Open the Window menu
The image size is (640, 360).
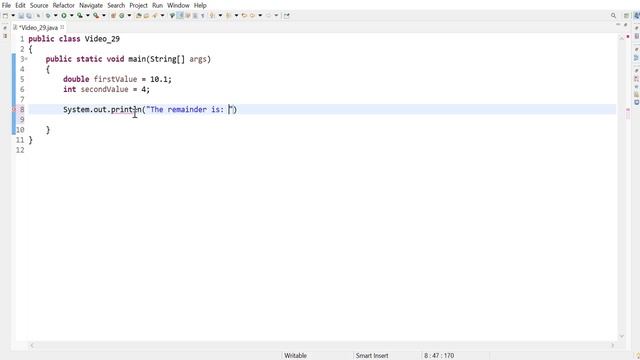pyautogui.click(x=178, y=5)
